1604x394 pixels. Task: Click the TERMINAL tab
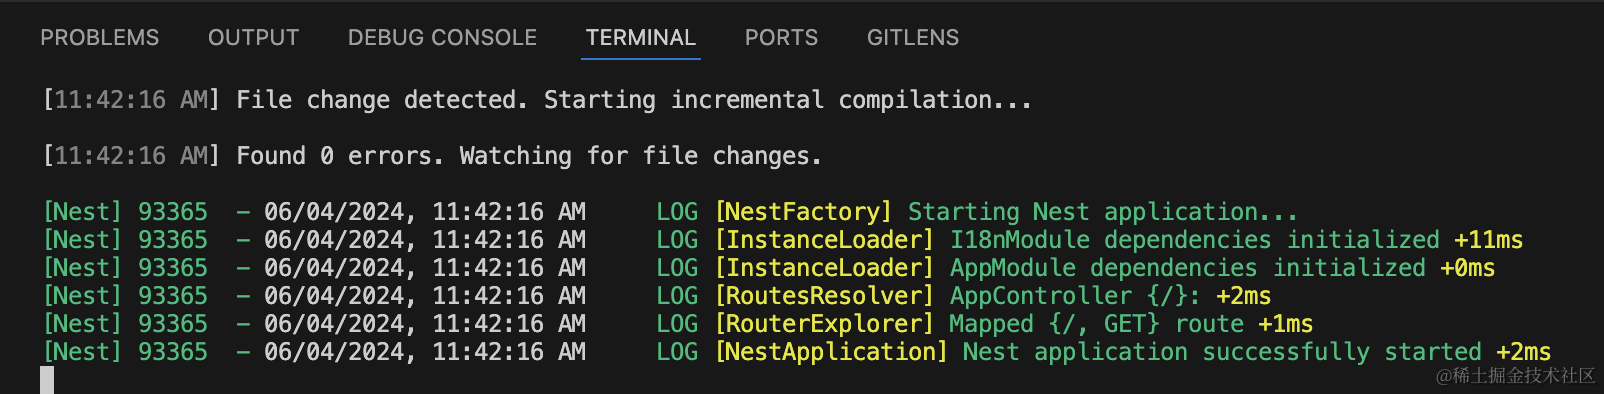point(640,38)
